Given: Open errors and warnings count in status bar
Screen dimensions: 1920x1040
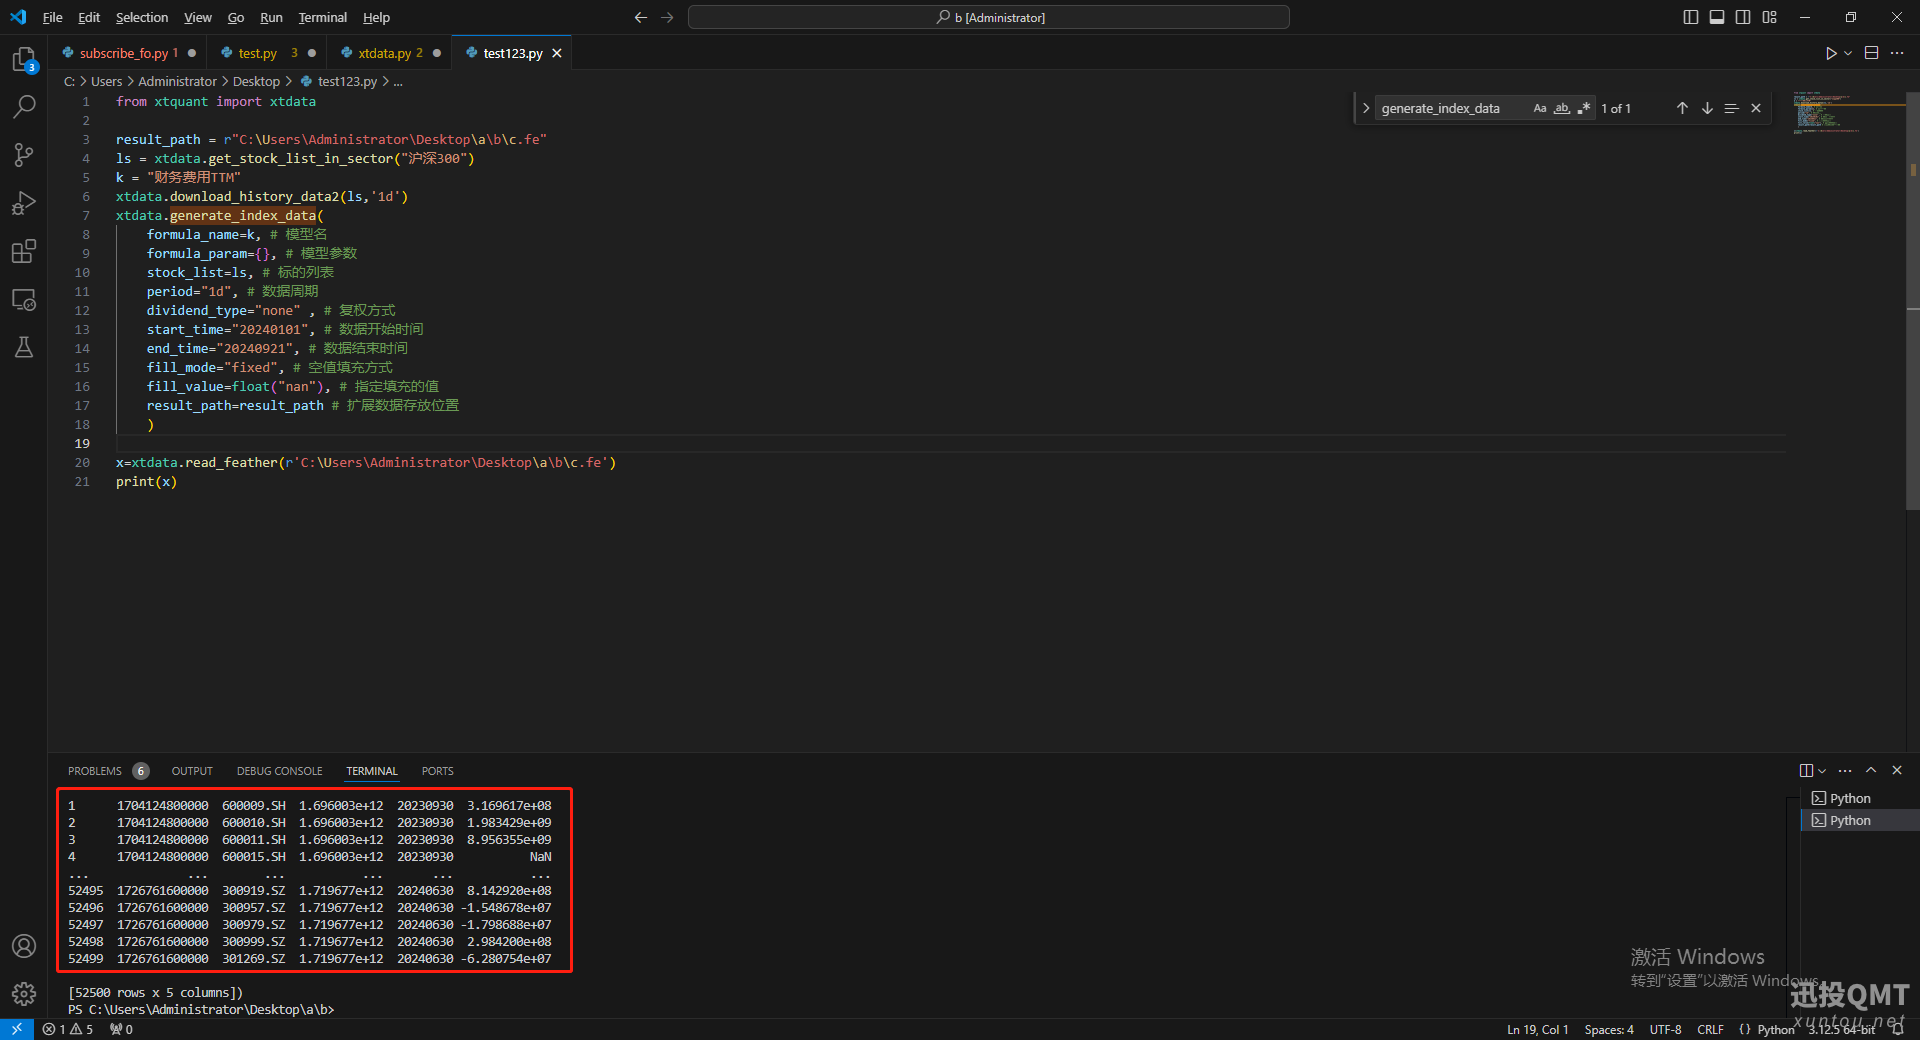Looking at the screenshot, I should pyautogui.click(x=68, y=1029).
